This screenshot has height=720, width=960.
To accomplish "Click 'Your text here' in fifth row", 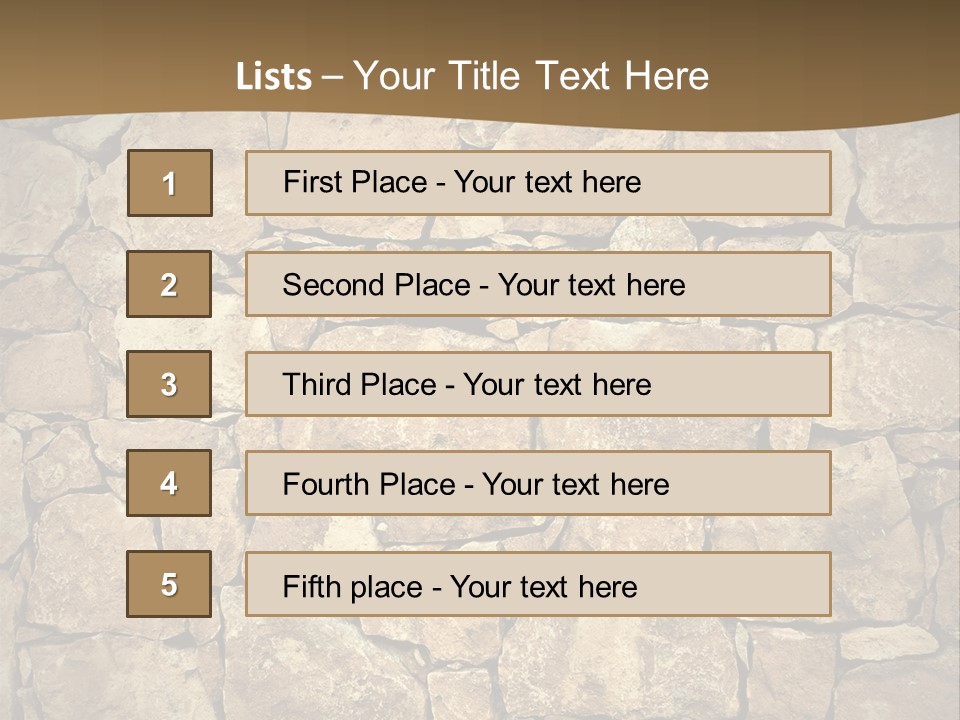I will 543,586.
